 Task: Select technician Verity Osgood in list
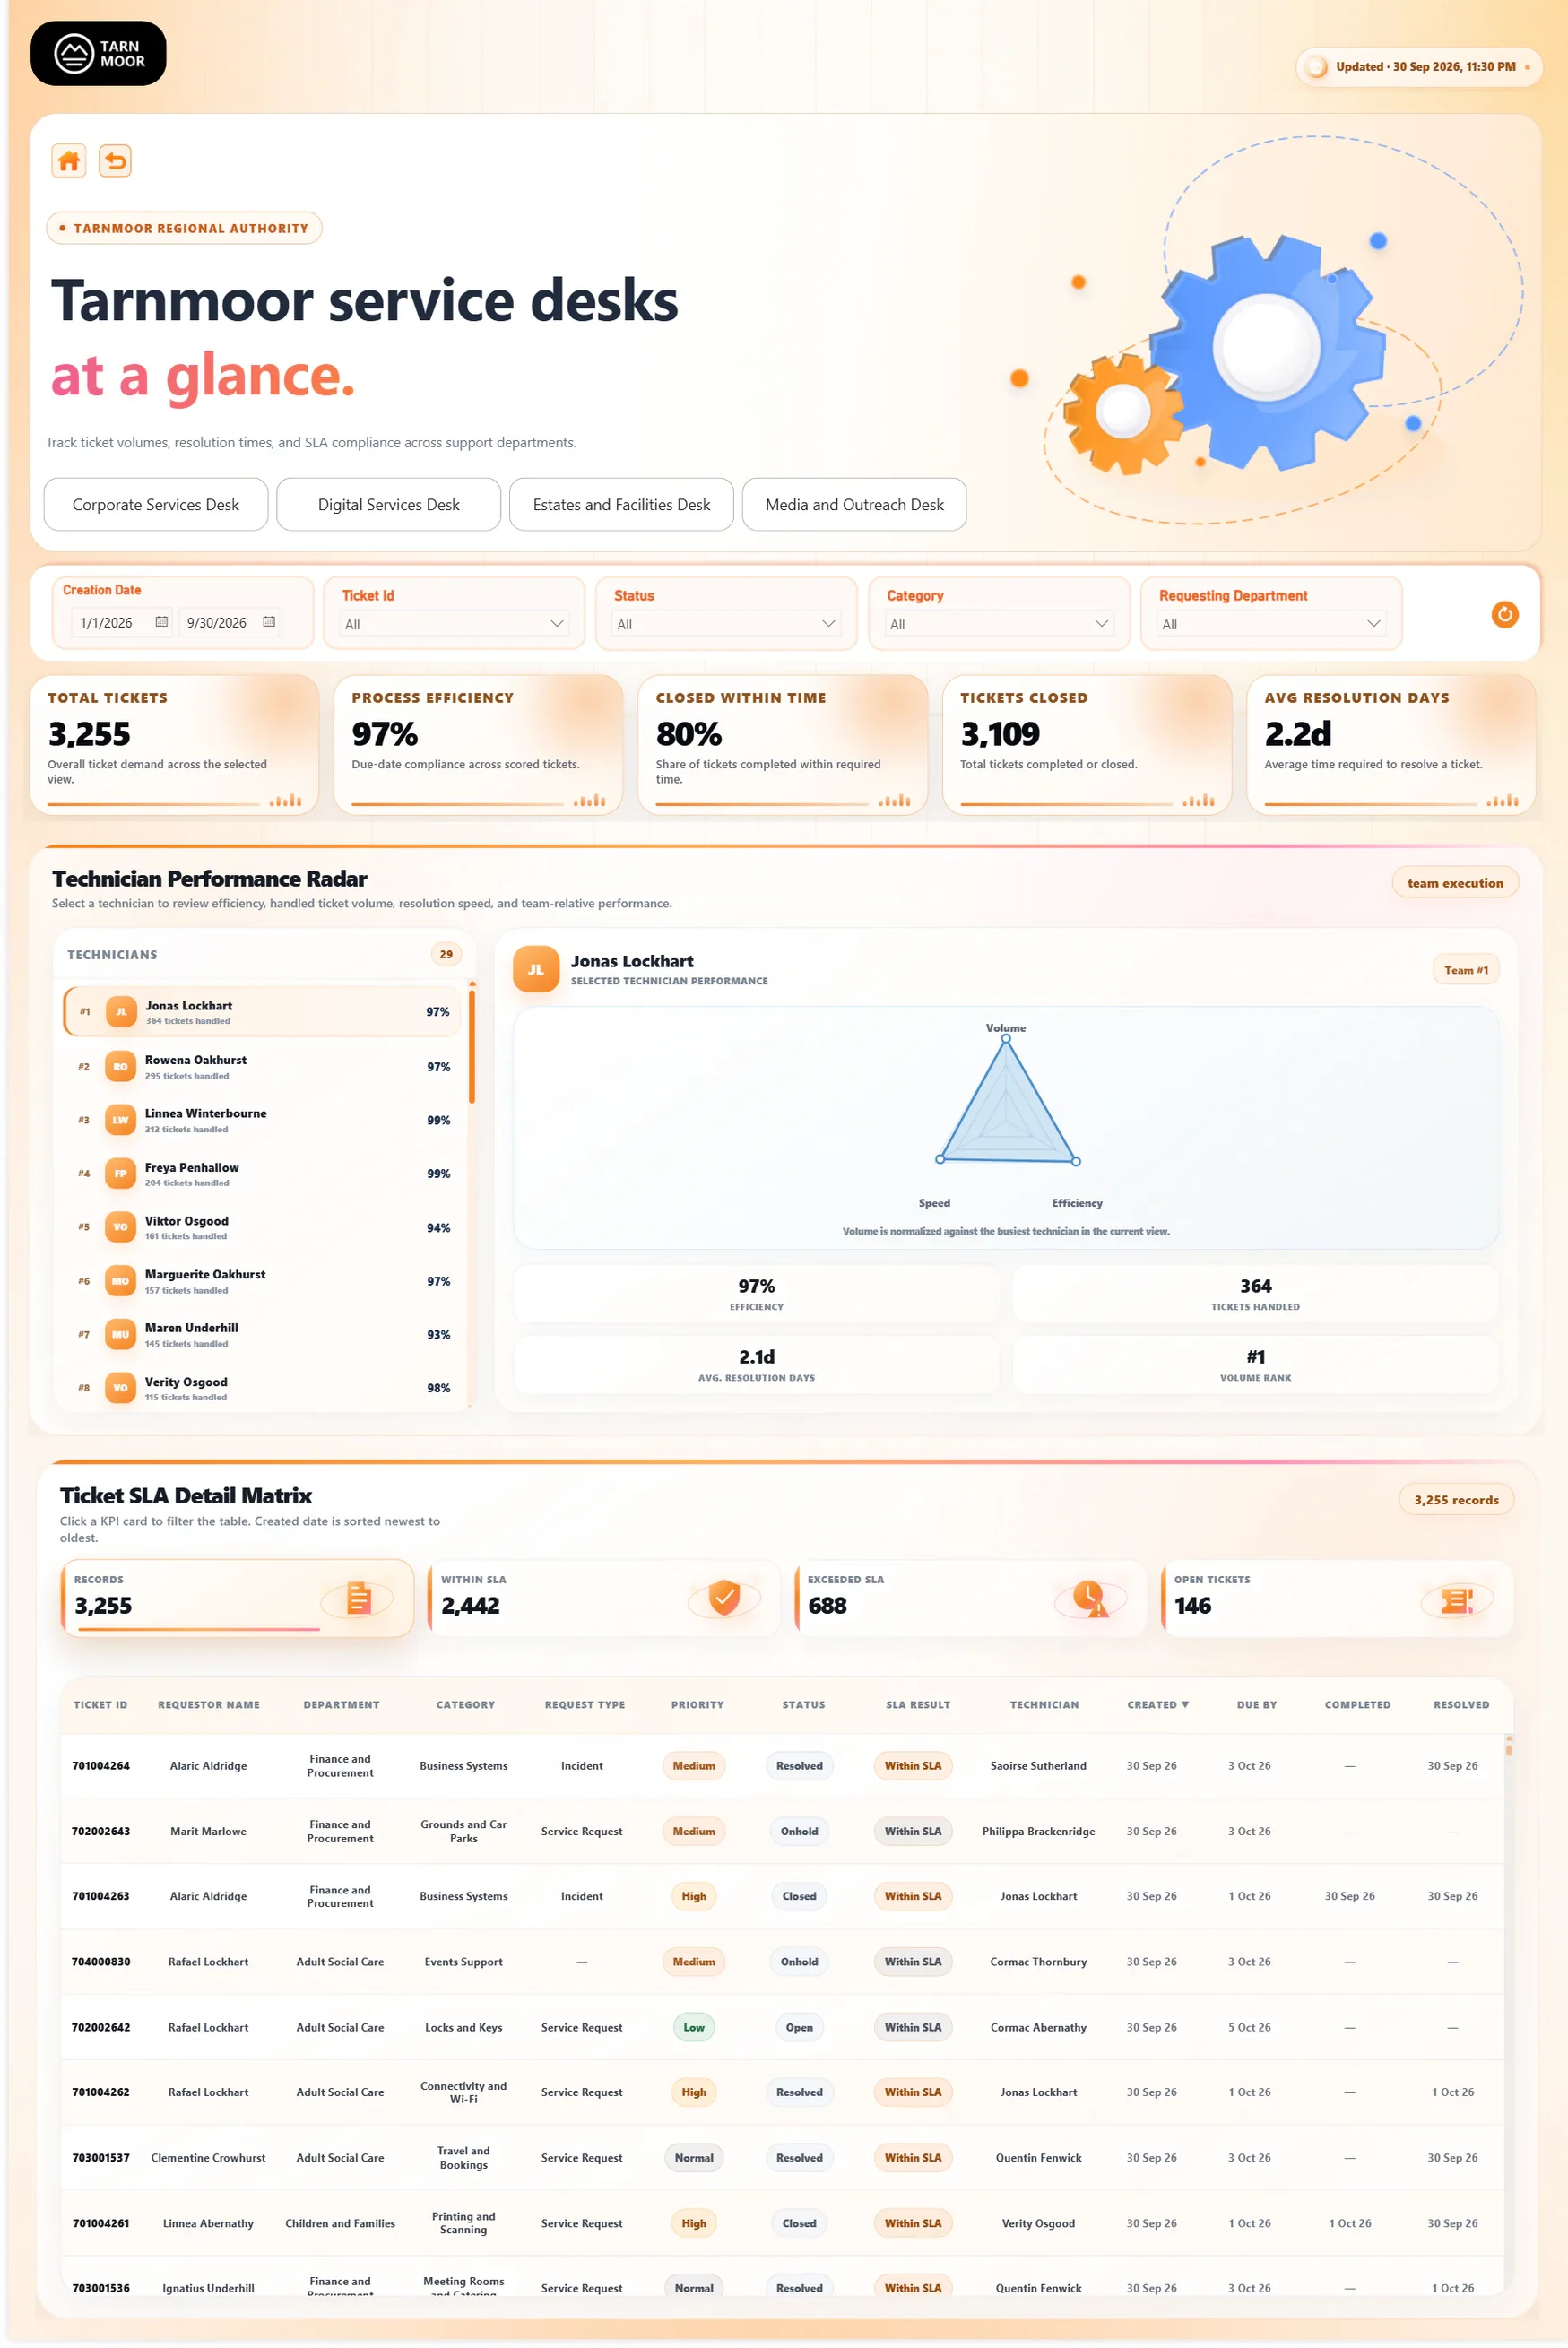point(263,1388)
